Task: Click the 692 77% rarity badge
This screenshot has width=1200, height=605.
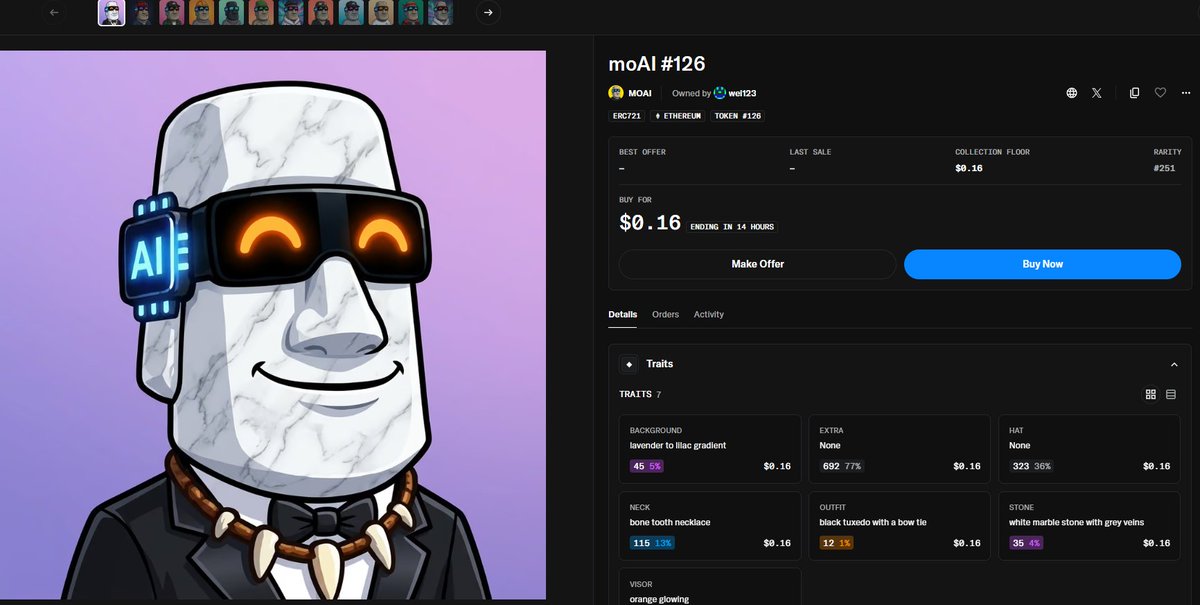Action: [842, 466]
